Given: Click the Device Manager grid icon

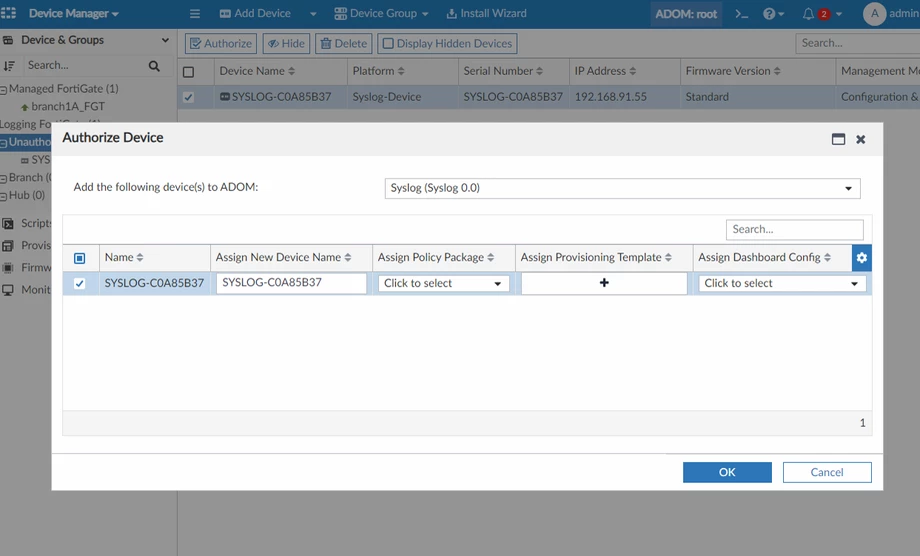Looking at the screenshot, I should tap(8, 13).
